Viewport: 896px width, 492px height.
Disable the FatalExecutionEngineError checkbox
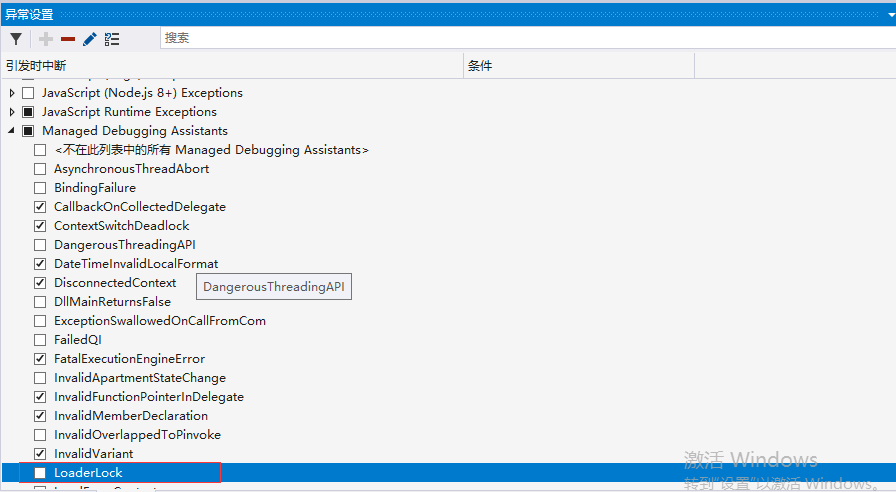pos(40,359)
